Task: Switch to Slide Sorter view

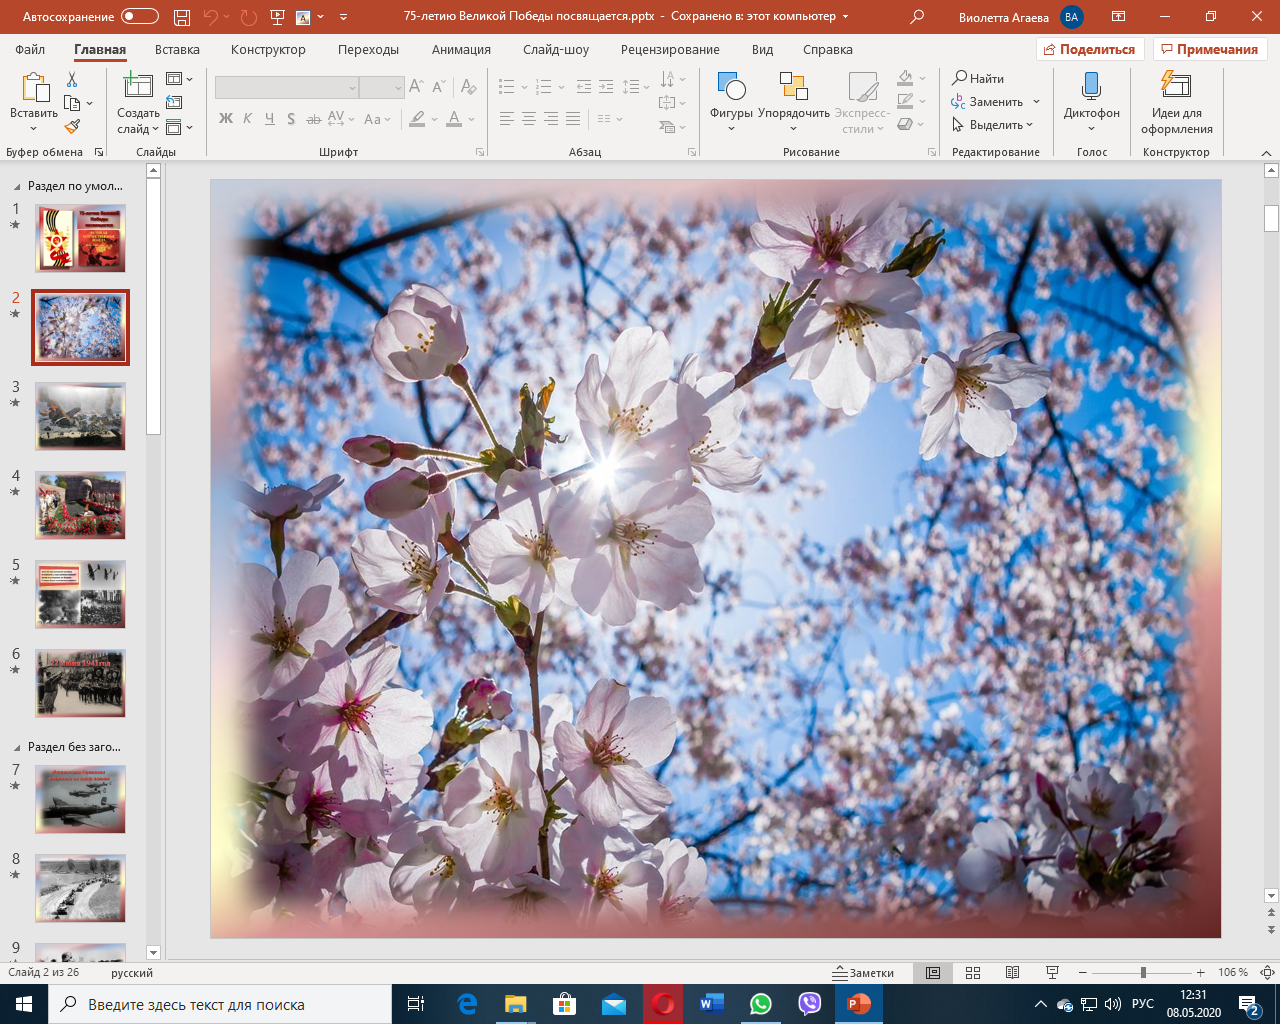Action: click(x=973, y=973)
